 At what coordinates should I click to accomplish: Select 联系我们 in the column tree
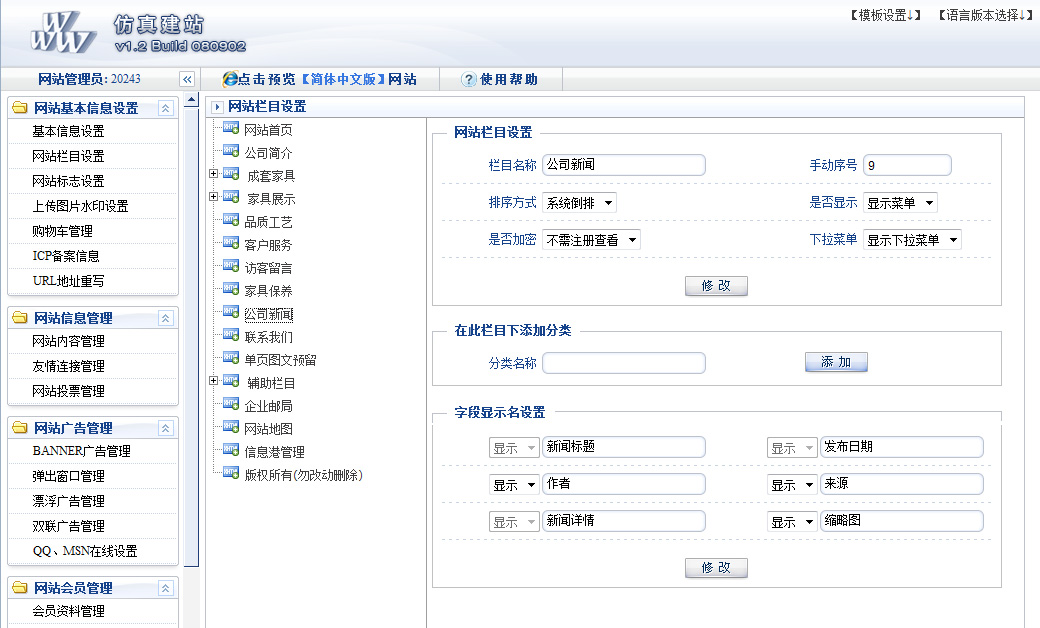268,337
